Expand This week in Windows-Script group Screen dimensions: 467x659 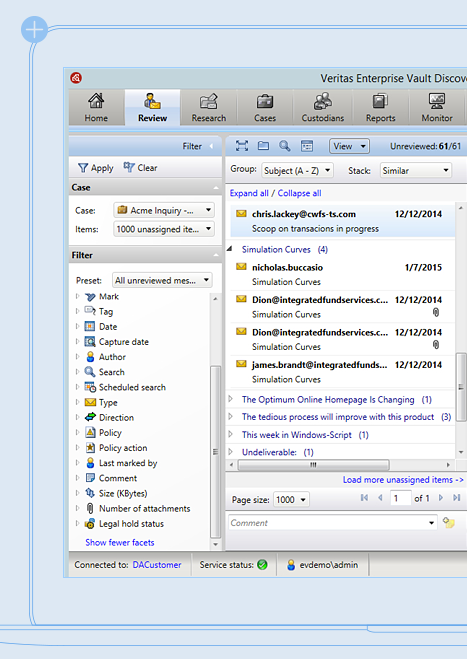[231, 434]
